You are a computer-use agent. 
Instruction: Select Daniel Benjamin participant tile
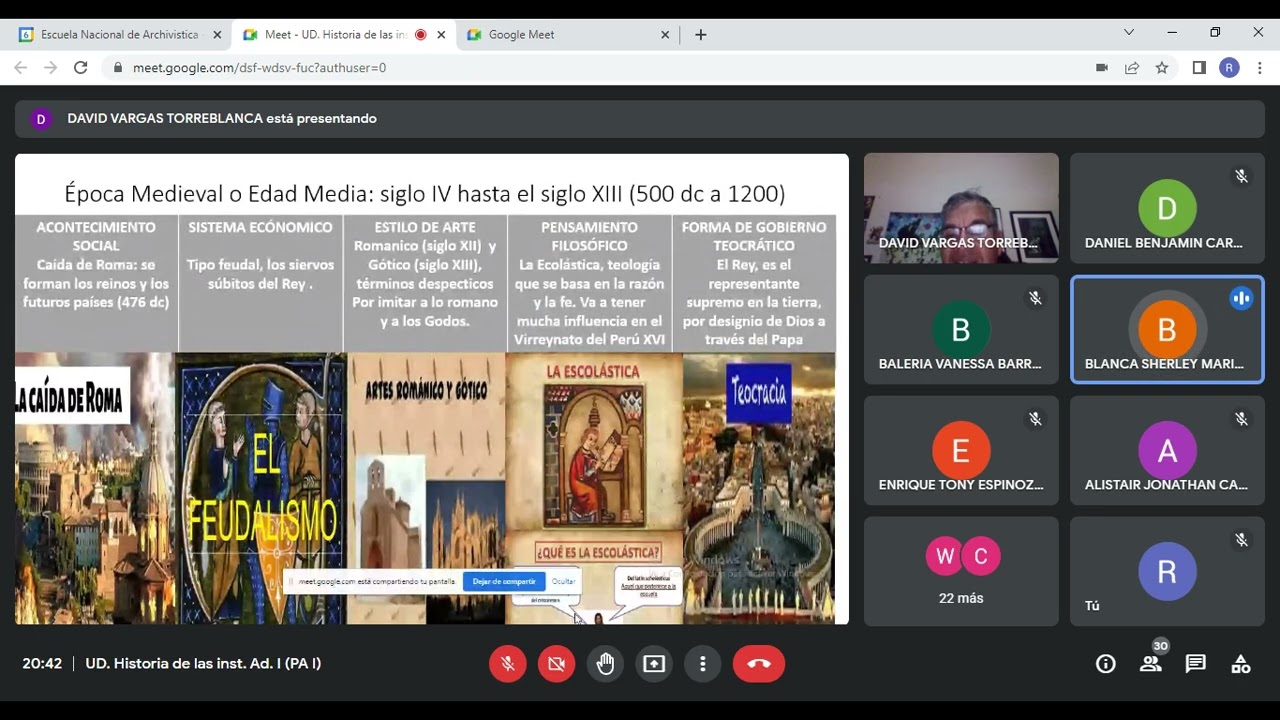coord(1167,208)
